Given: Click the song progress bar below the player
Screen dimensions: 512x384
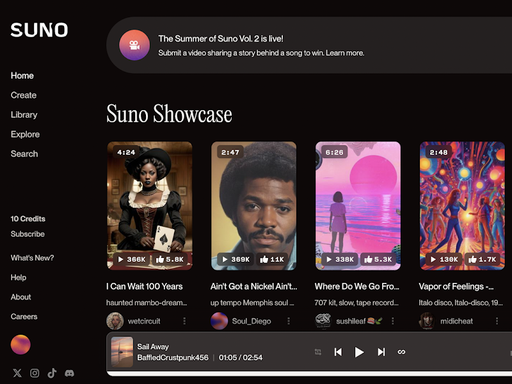Looking at the screenshot, I should pyautogui.click(x=309, y=373).
